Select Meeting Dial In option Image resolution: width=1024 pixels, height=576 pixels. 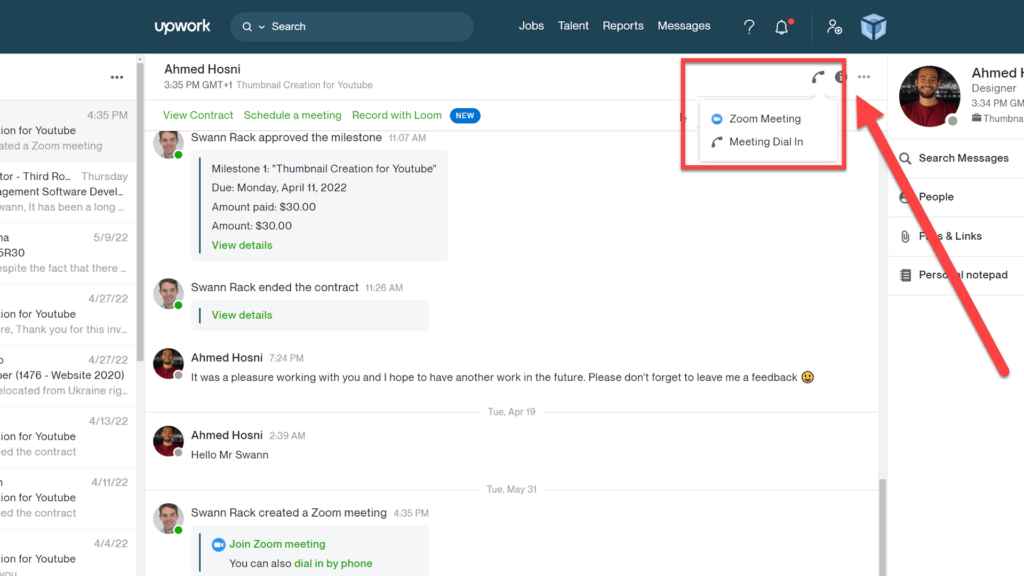pyautogui.click(x=768, y=142)
